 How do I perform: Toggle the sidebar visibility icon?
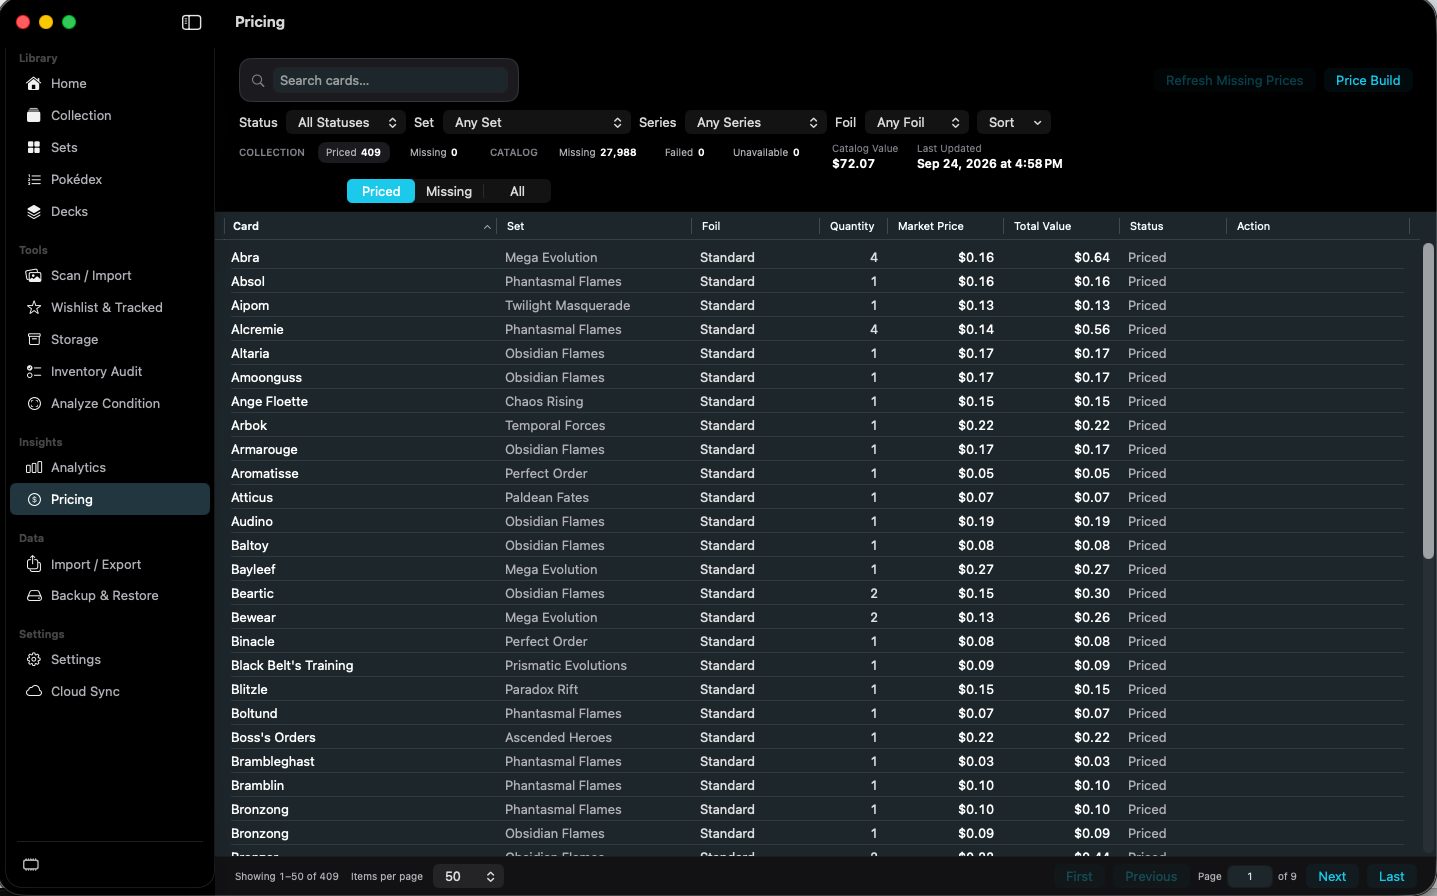coord(192,22)
